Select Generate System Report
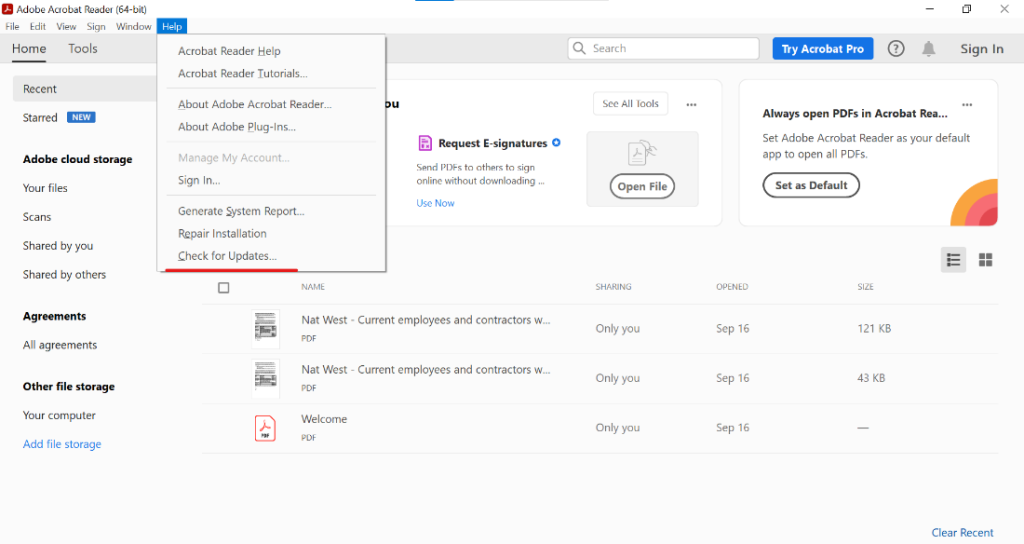Viewport: 1024px width, 544px height. pos(241,211)
